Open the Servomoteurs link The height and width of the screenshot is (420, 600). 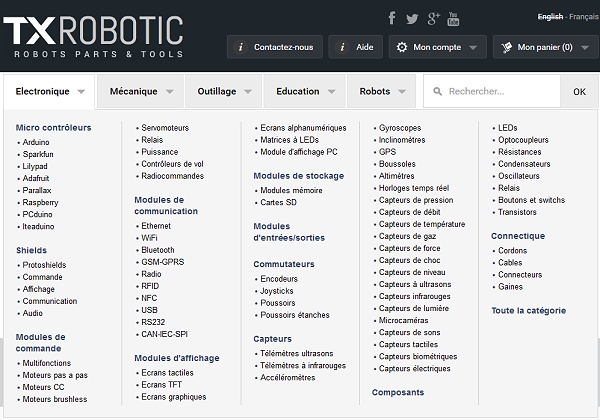coord(165,128)
